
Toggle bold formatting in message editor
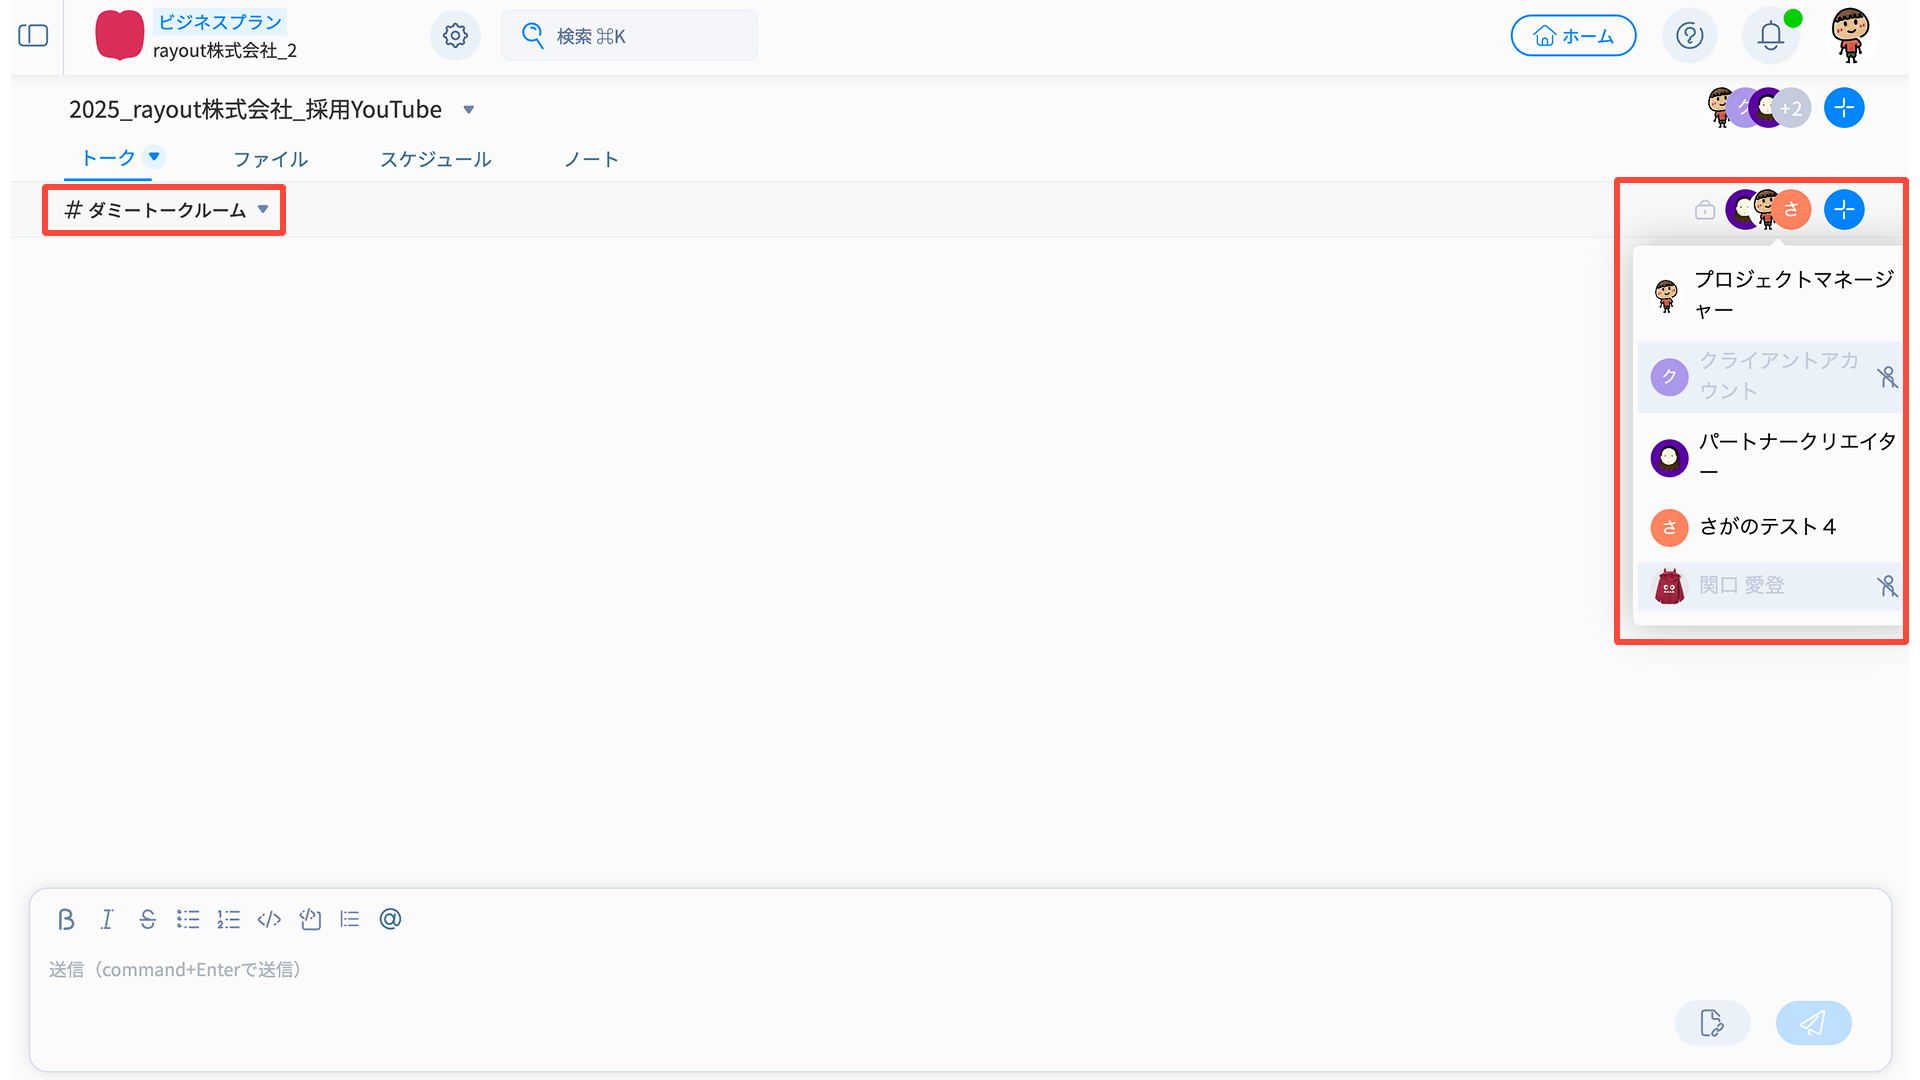click(66, 919)
